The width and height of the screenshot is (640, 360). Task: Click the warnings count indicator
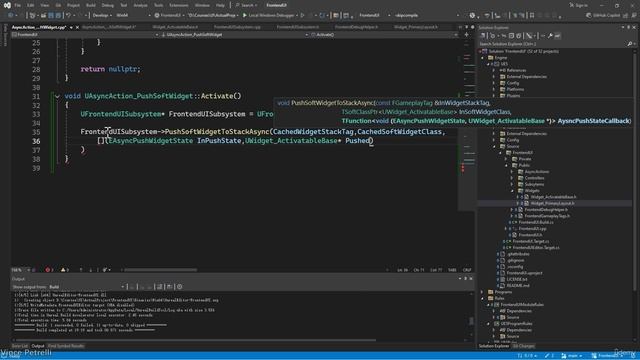click(x=64, y=270)
